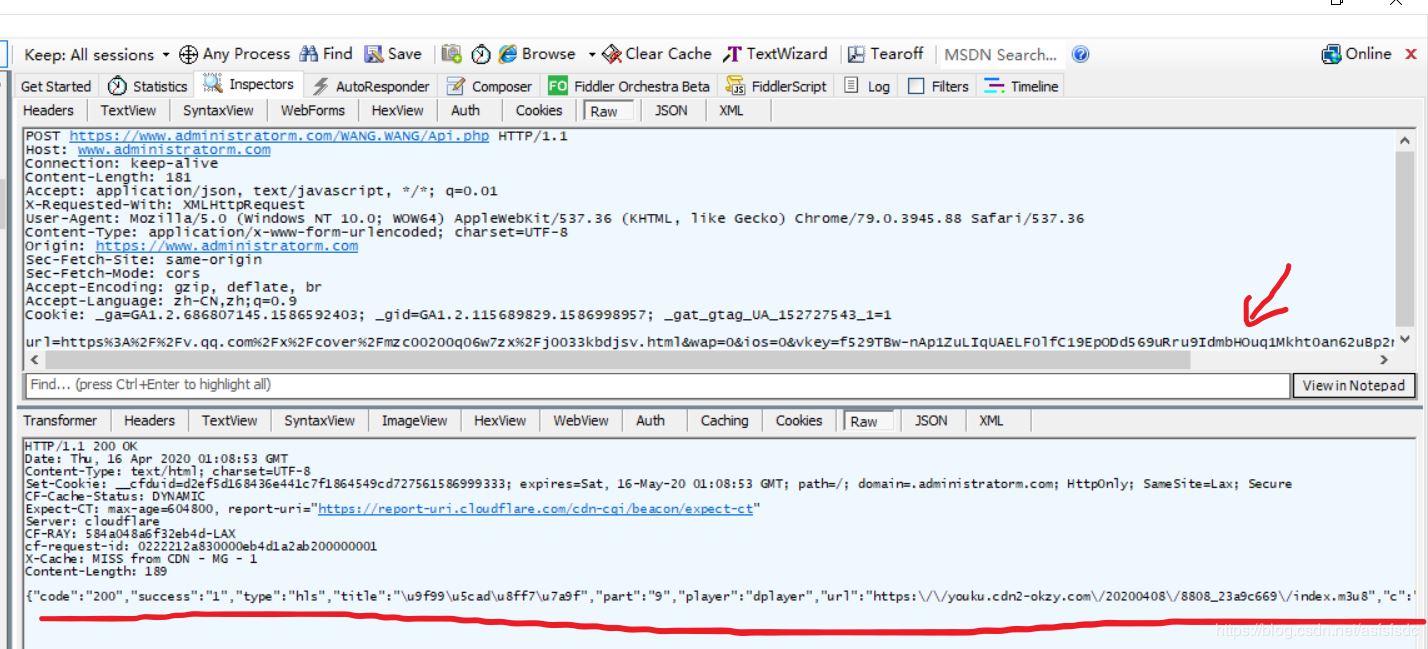Open the response JSON tab
The width and height of the screenshot is (1428, 649).
coord(931,421)
